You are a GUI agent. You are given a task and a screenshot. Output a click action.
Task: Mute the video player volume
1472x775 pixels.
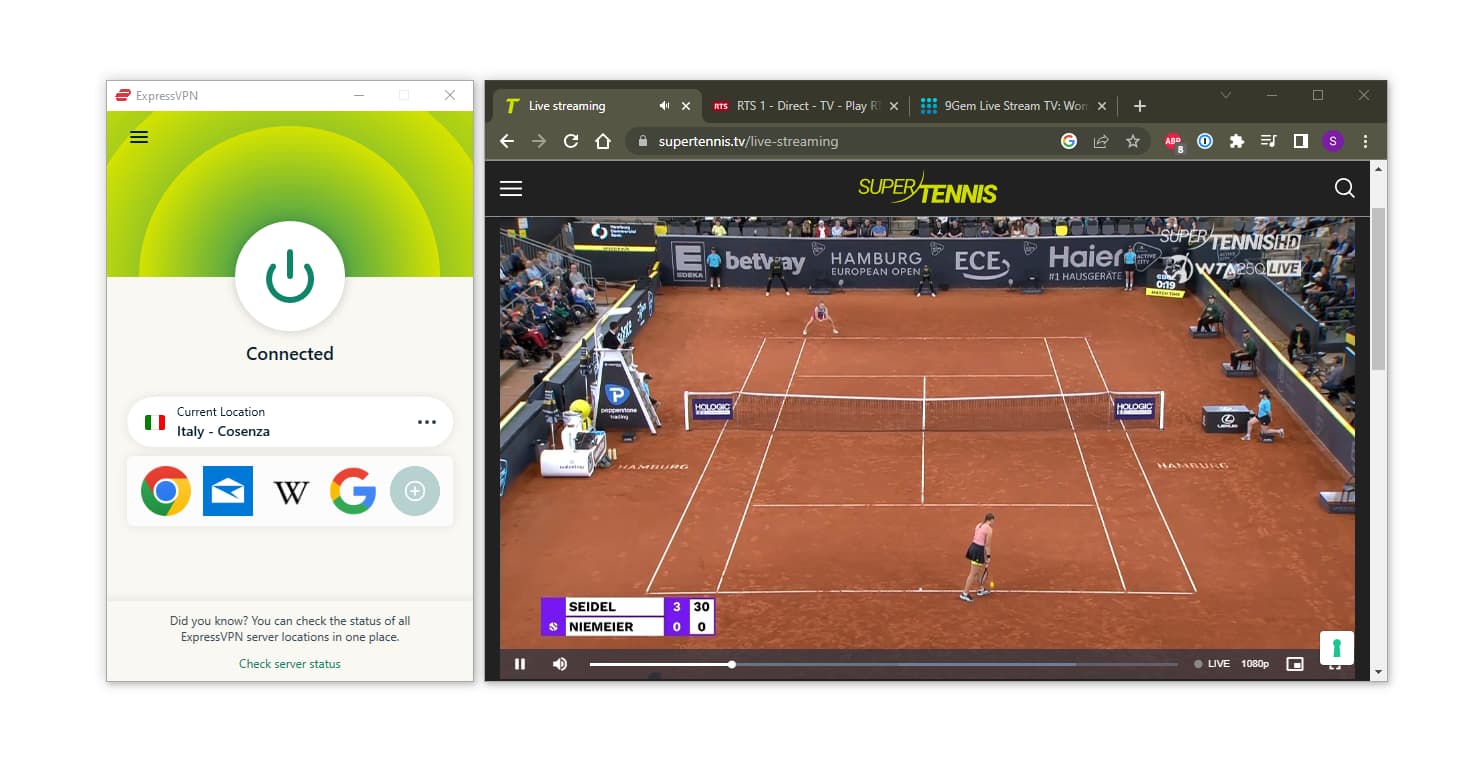point(560,664)
